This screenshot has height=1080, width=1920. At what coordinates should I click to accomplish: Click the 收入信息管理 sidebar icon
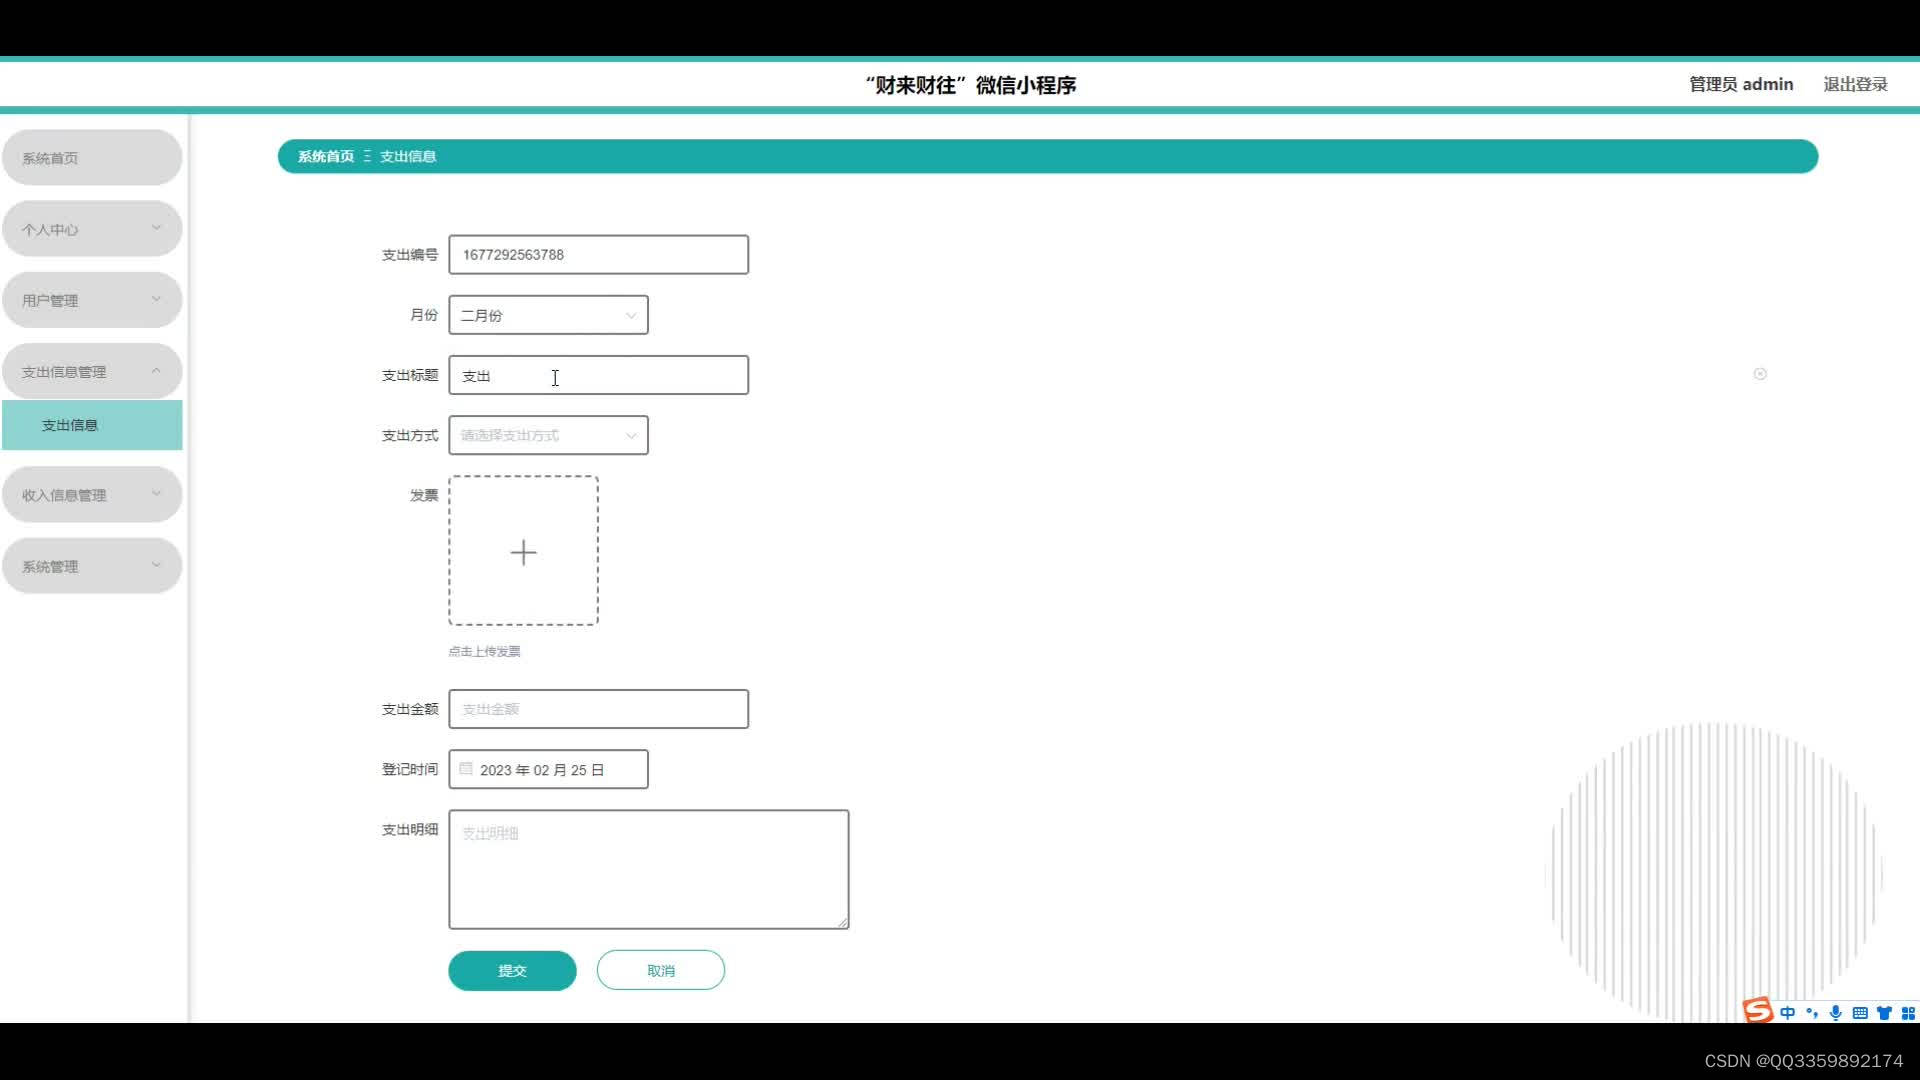tap(91, 493)
